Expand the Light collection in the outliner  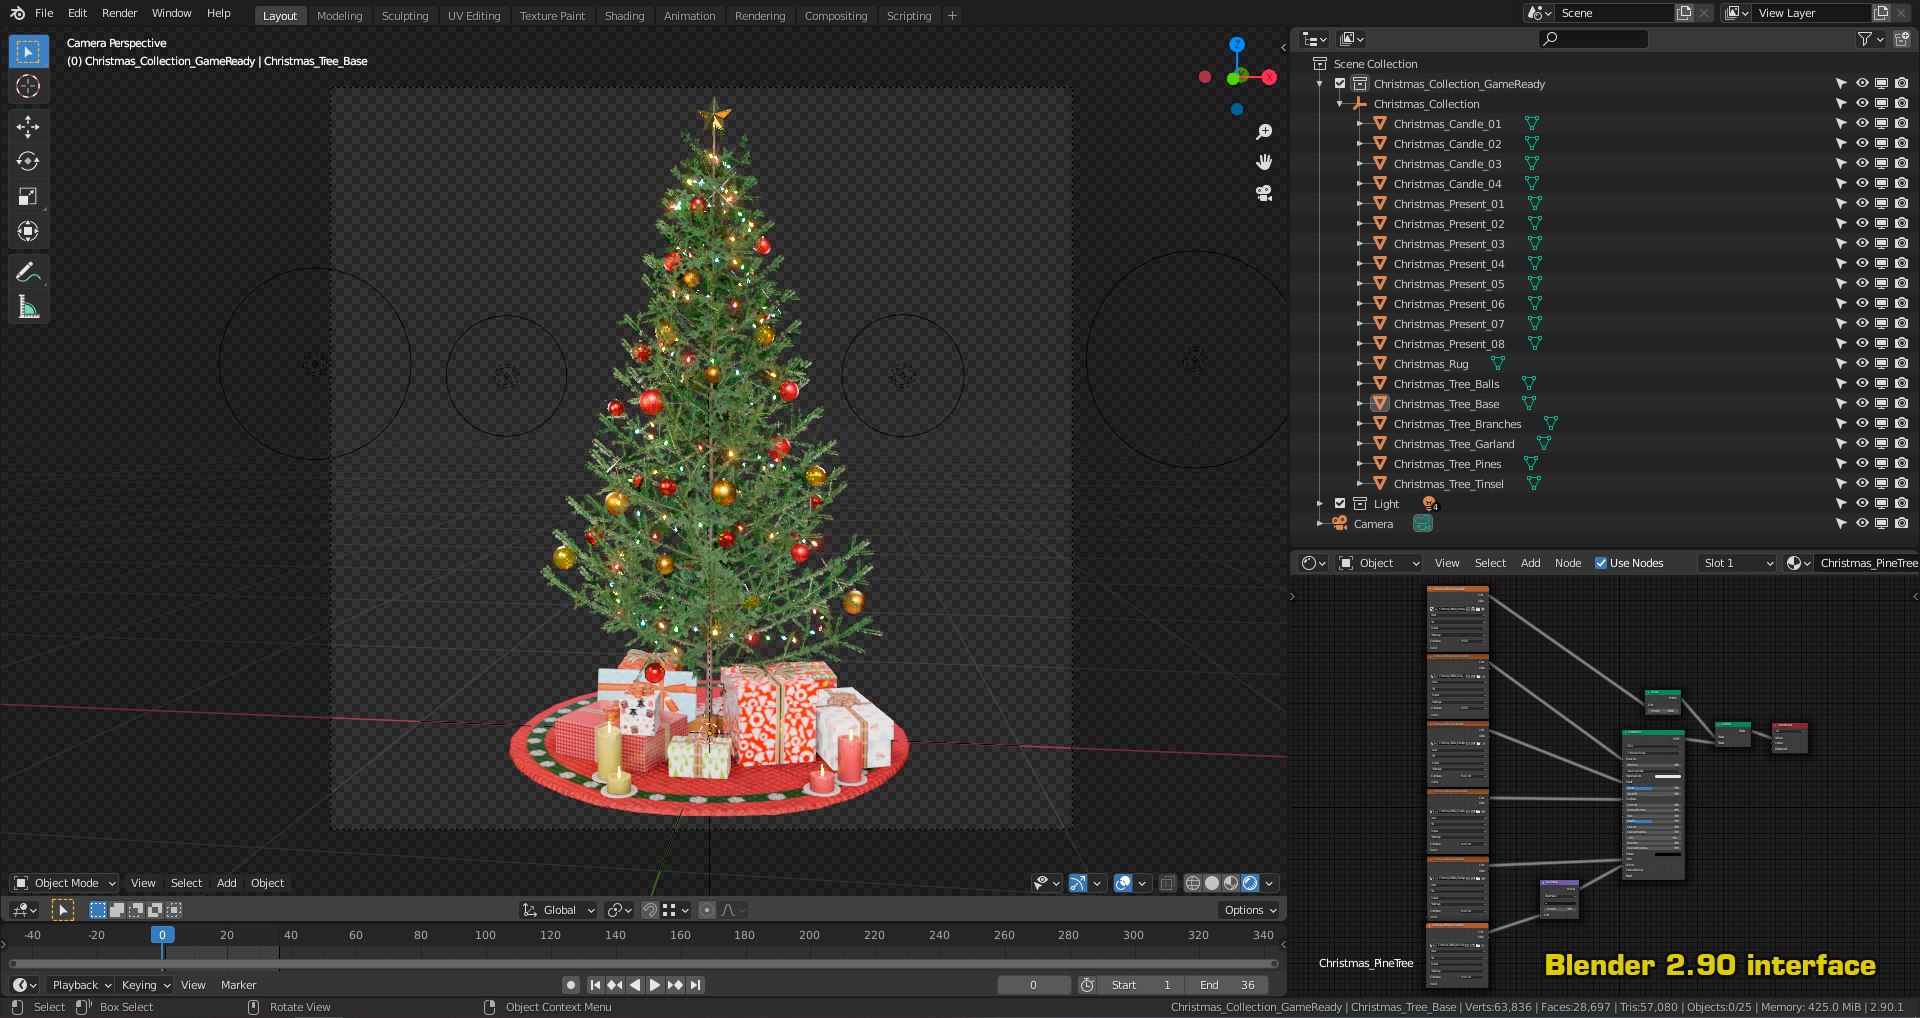pos(1320,504)
